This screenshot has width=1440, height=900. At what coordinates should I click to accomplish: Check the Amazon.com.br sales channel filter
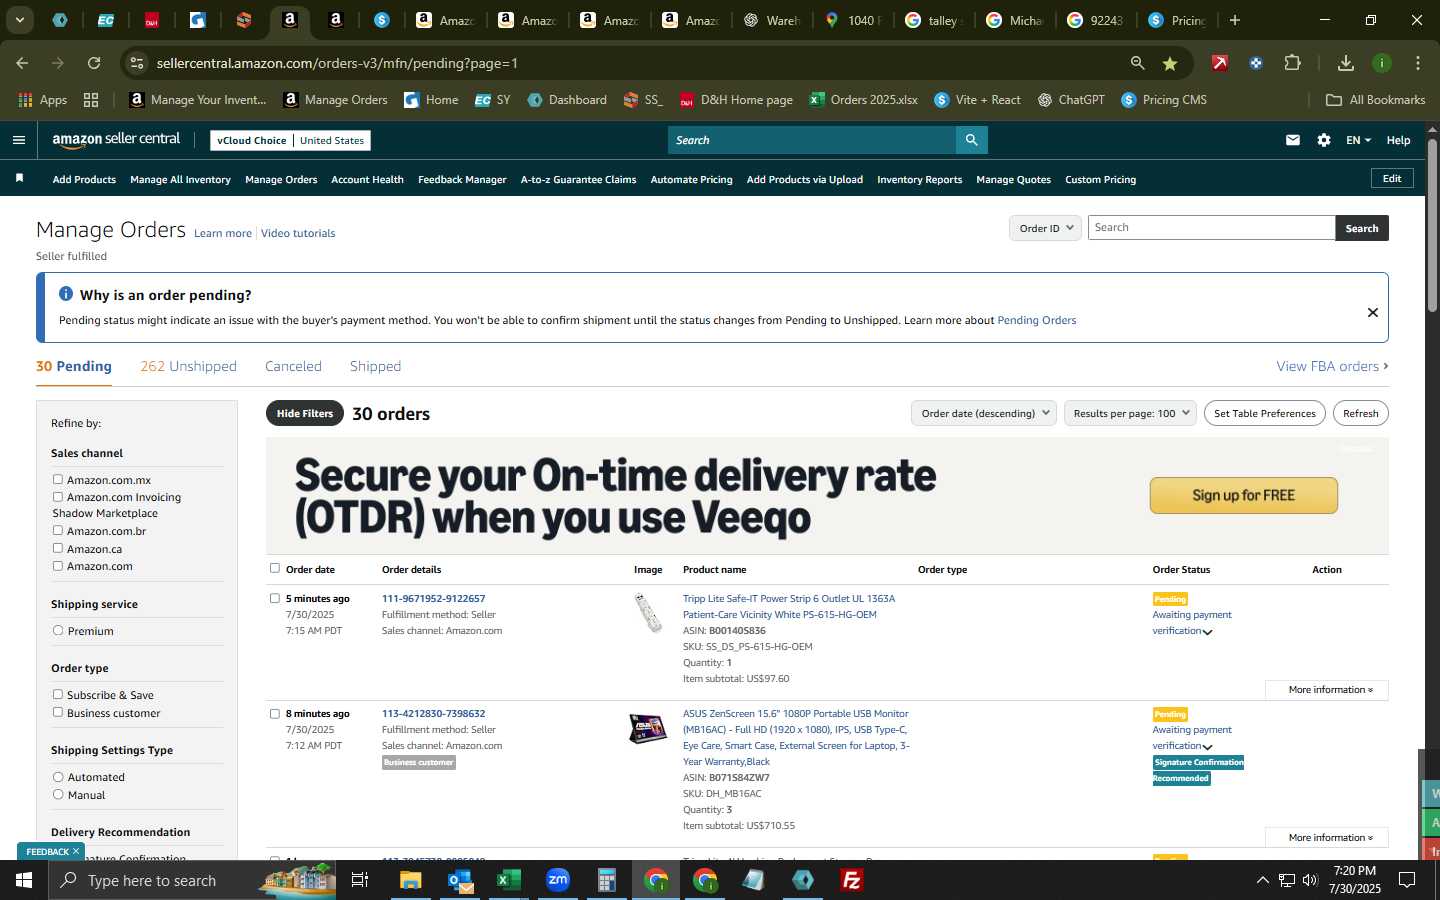coord(58,530)
